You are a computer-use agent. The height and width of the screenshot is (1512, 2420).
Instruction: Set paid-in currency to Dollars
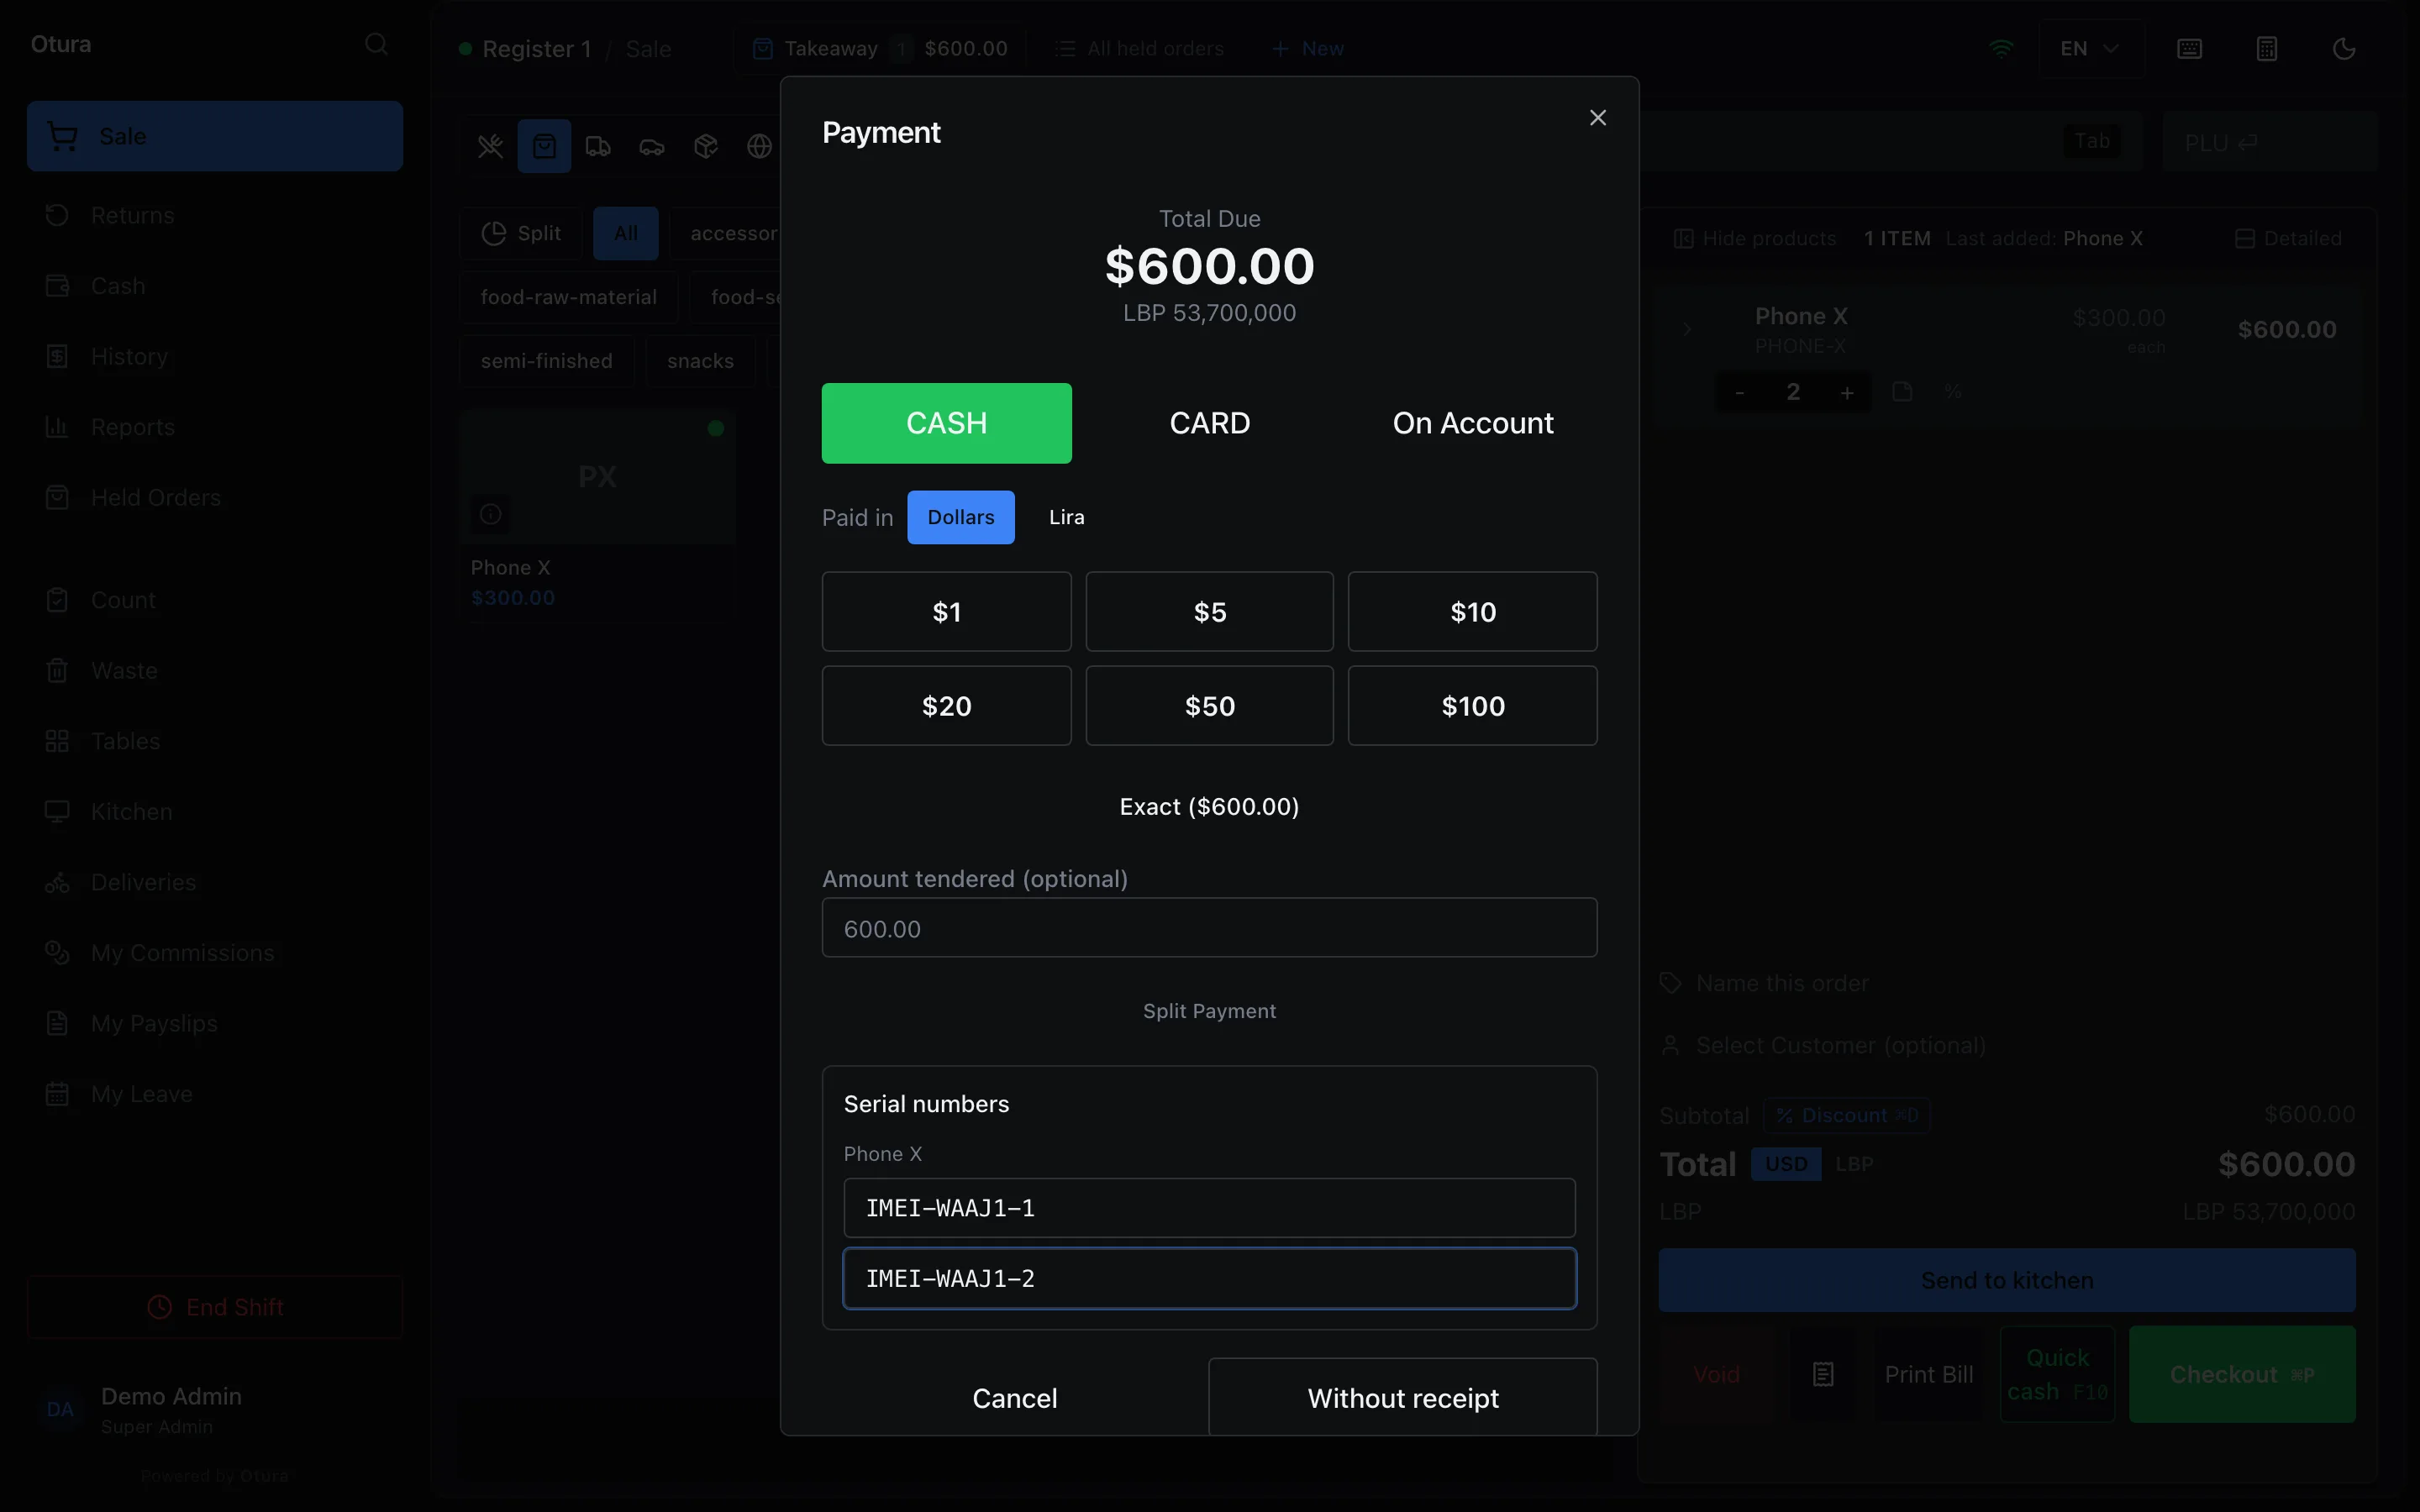click(x=960, y=517)
